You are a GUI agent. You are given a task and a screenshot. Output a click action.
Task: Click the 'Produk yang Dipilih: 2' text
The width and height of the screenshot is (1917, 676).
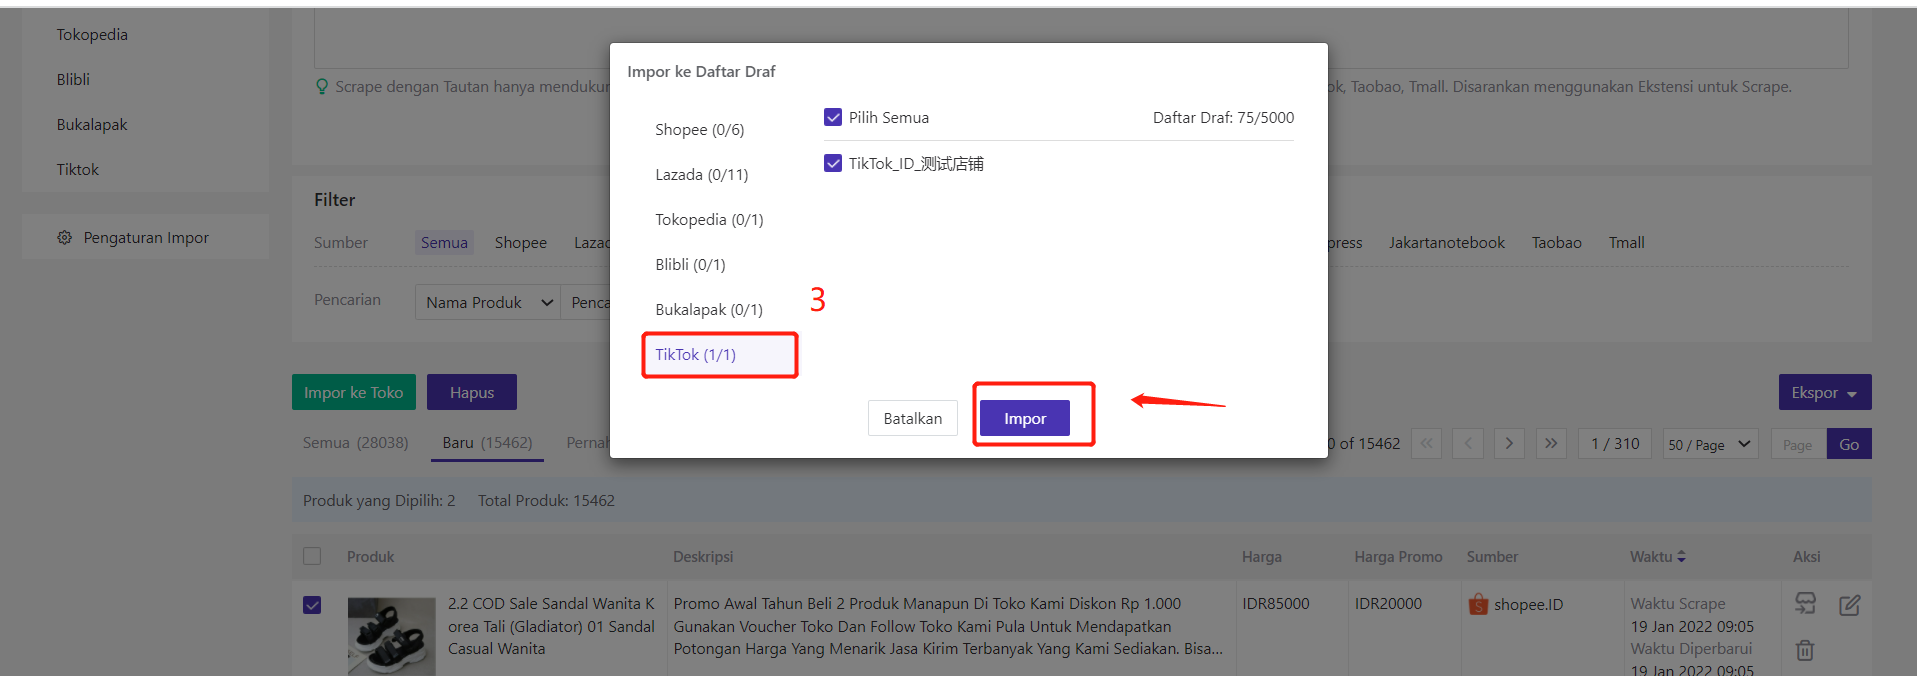pos(379,501)
